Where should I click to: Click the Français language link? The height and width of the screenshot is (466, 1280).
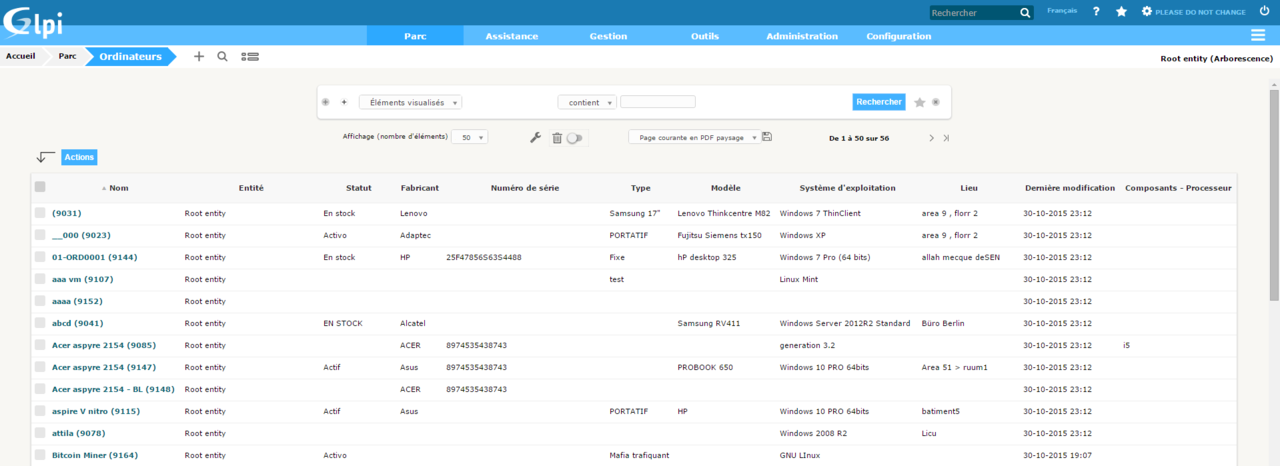[x=1062, y=11]
